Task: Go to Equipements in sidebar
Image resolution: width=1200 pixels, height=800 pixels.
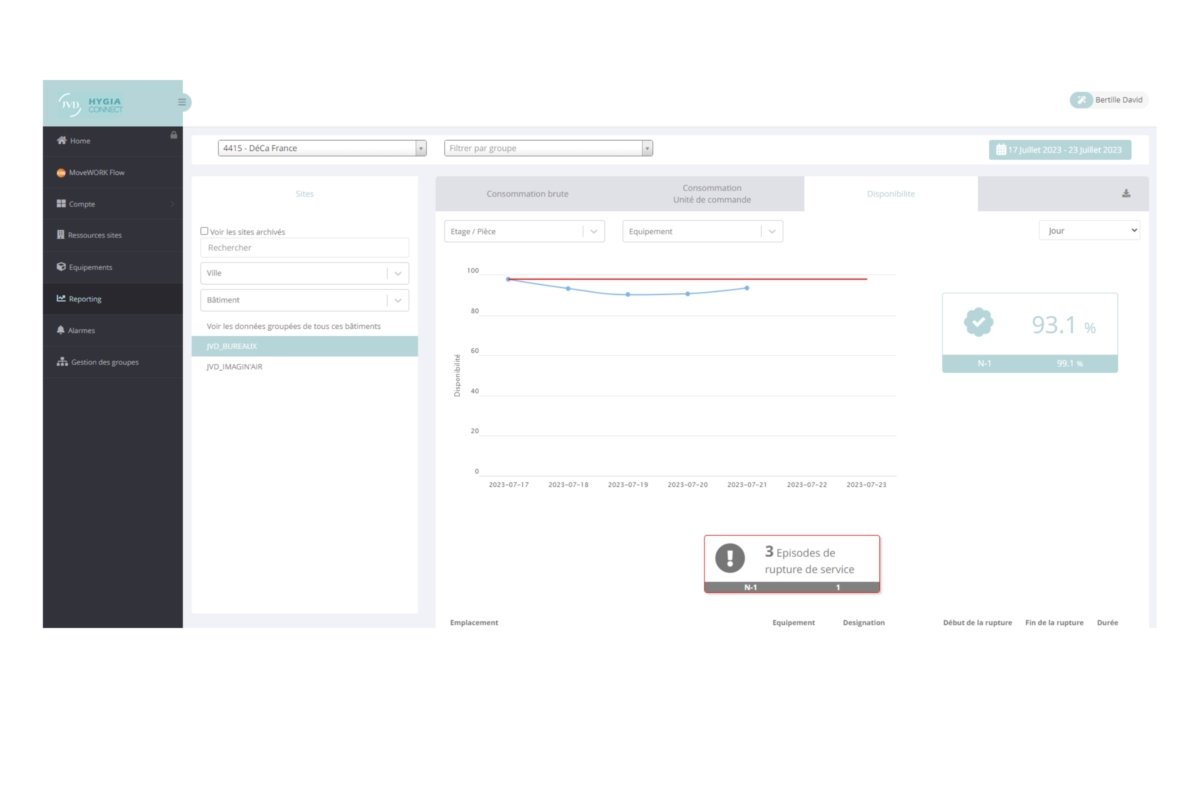Action: click(x=90, y=267)
